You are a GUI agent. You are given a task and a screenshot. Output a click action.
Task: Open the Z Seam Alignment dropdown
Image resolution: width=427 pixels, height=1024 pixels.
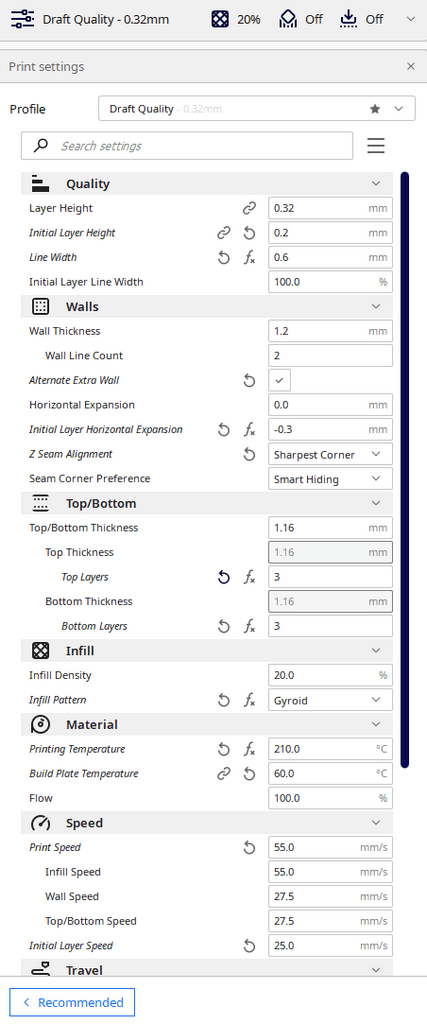(330, 454)
